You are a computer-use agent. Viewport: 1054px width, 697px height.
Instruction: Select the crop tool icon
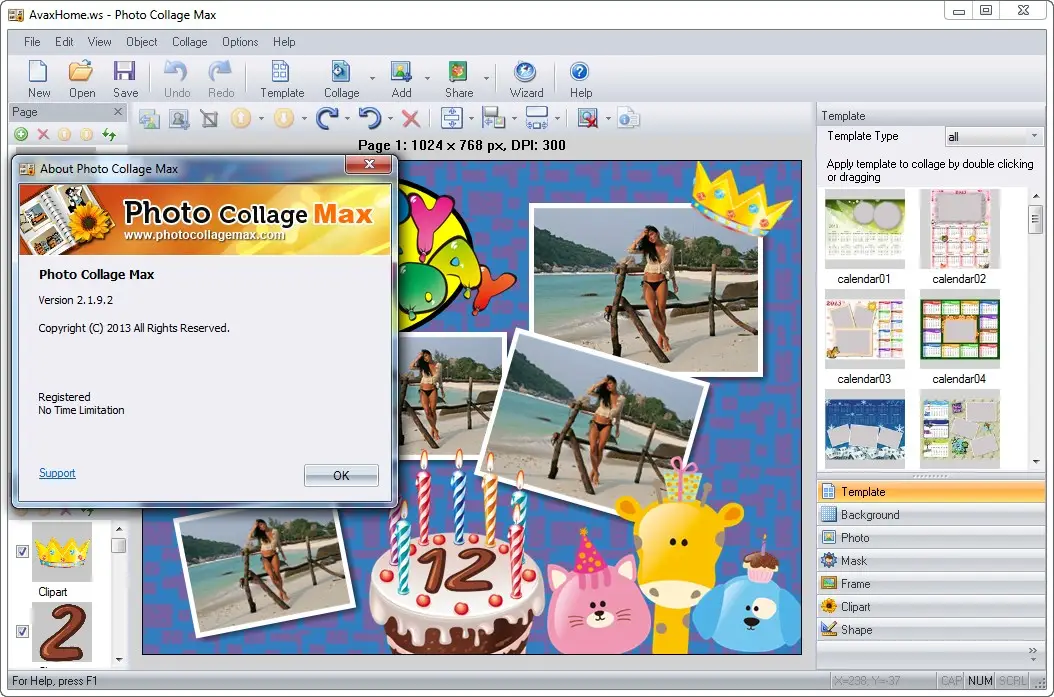pyautogui.click(x=210, y=119)
